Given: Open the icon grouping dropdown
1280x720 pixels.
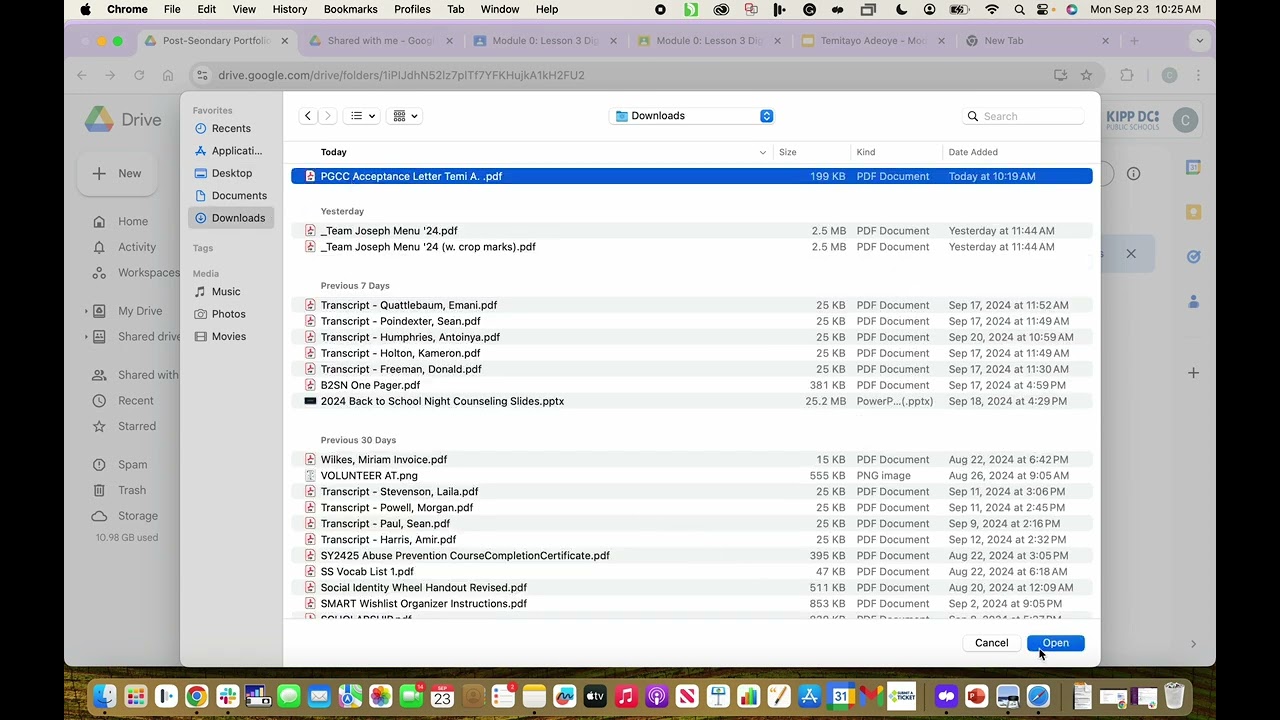Looking at the screenshot, I should pos(405,116).
